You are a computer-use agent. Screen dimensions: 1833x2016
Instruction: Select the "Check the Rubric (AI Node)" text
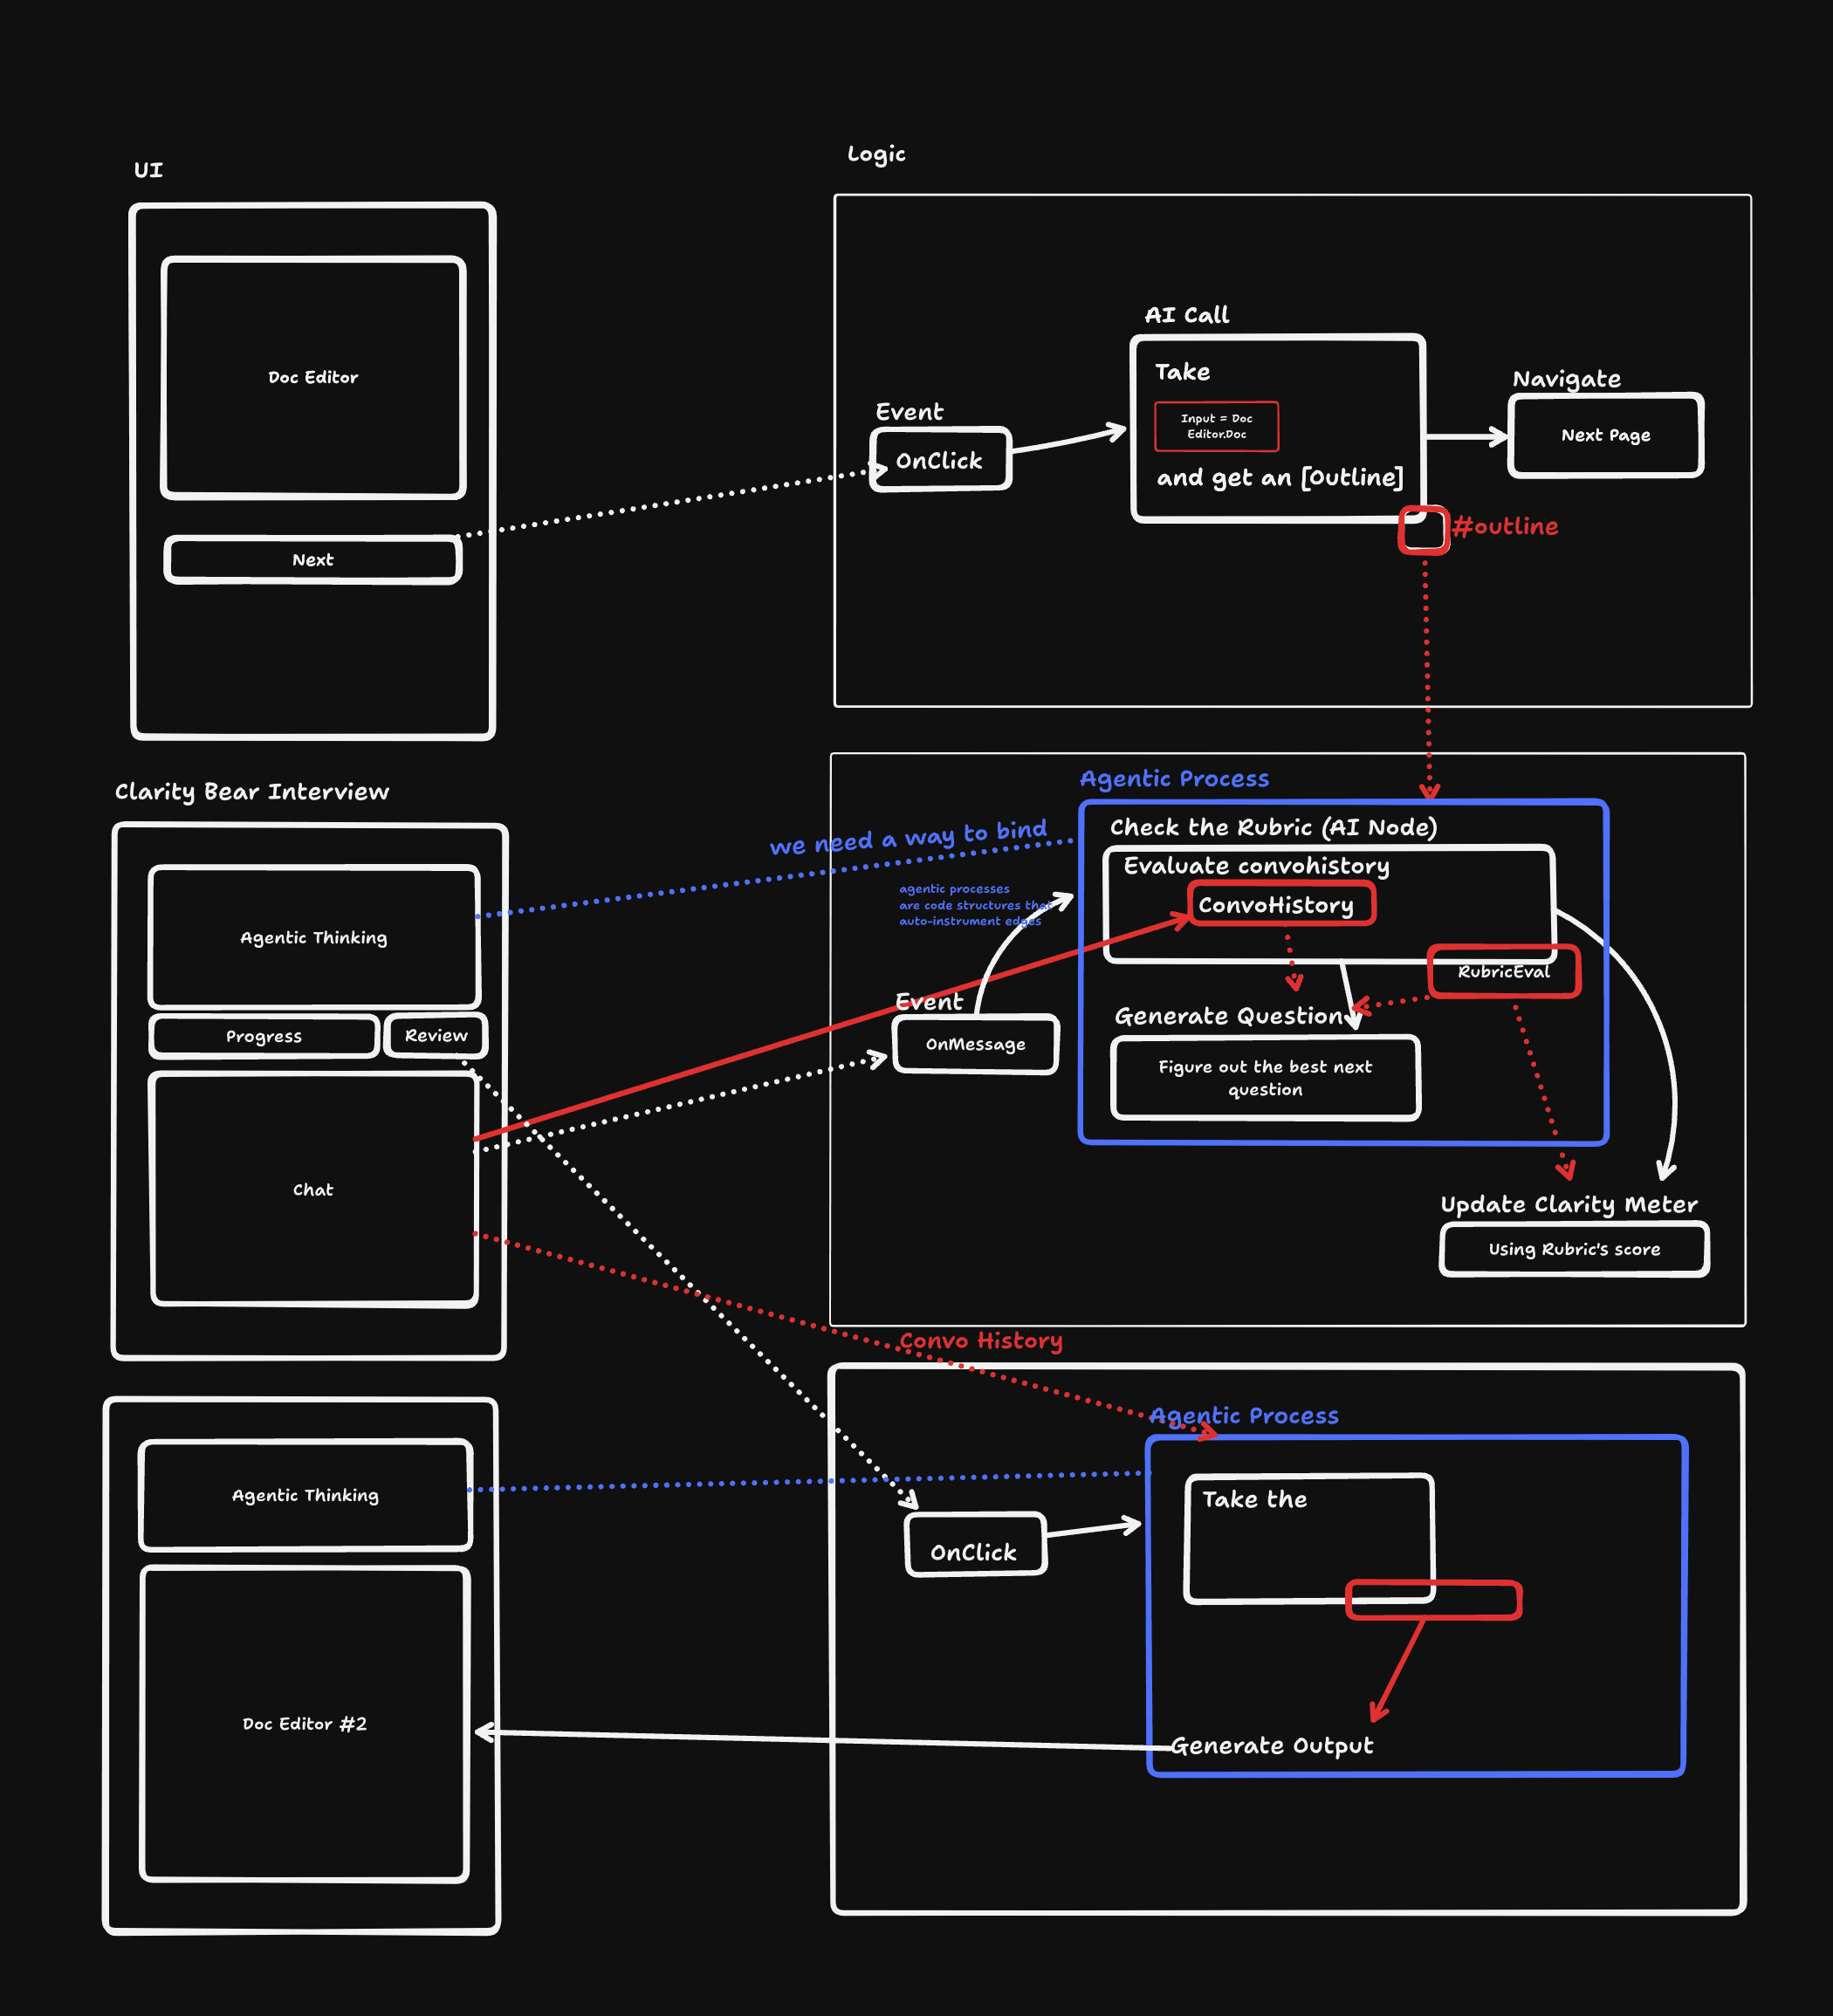tap(1273, 827)
